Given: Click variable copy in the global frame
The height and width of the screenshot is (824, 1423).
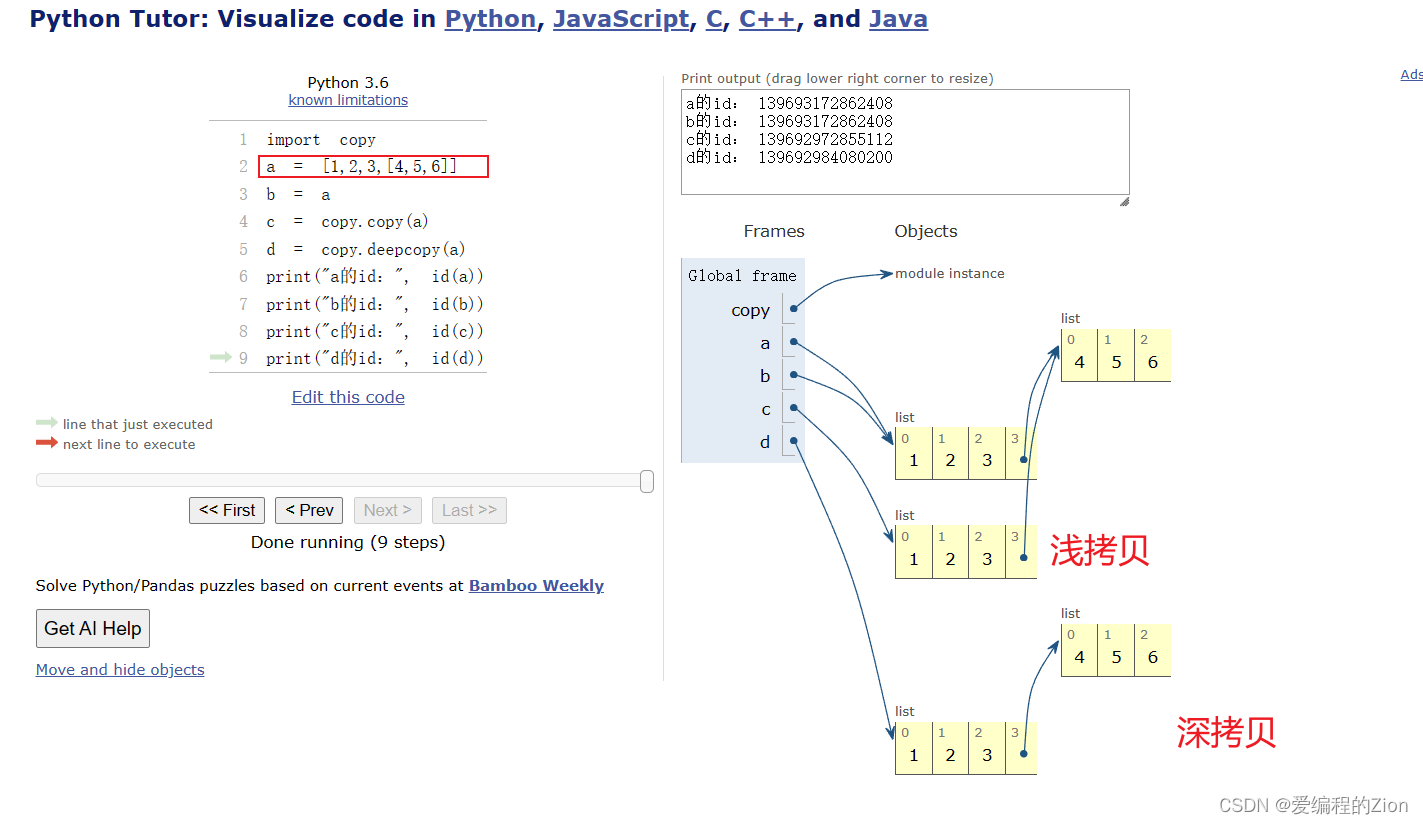Looking at the screenshot, I should point(750,310).
